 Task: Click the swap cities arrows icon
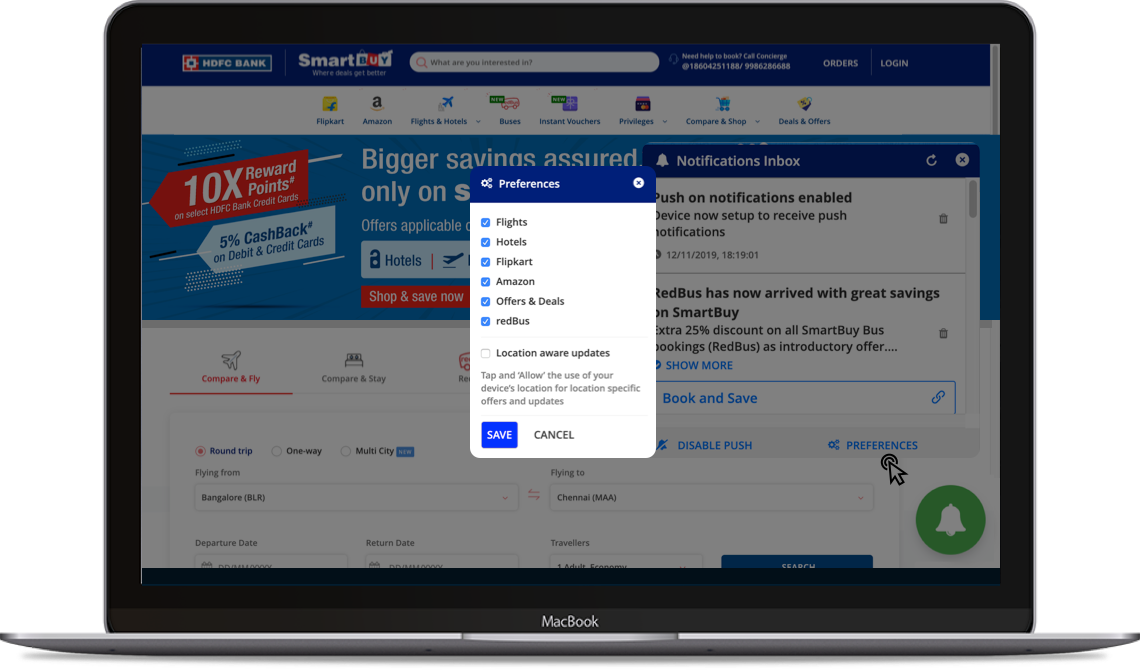tap(534, 495)
